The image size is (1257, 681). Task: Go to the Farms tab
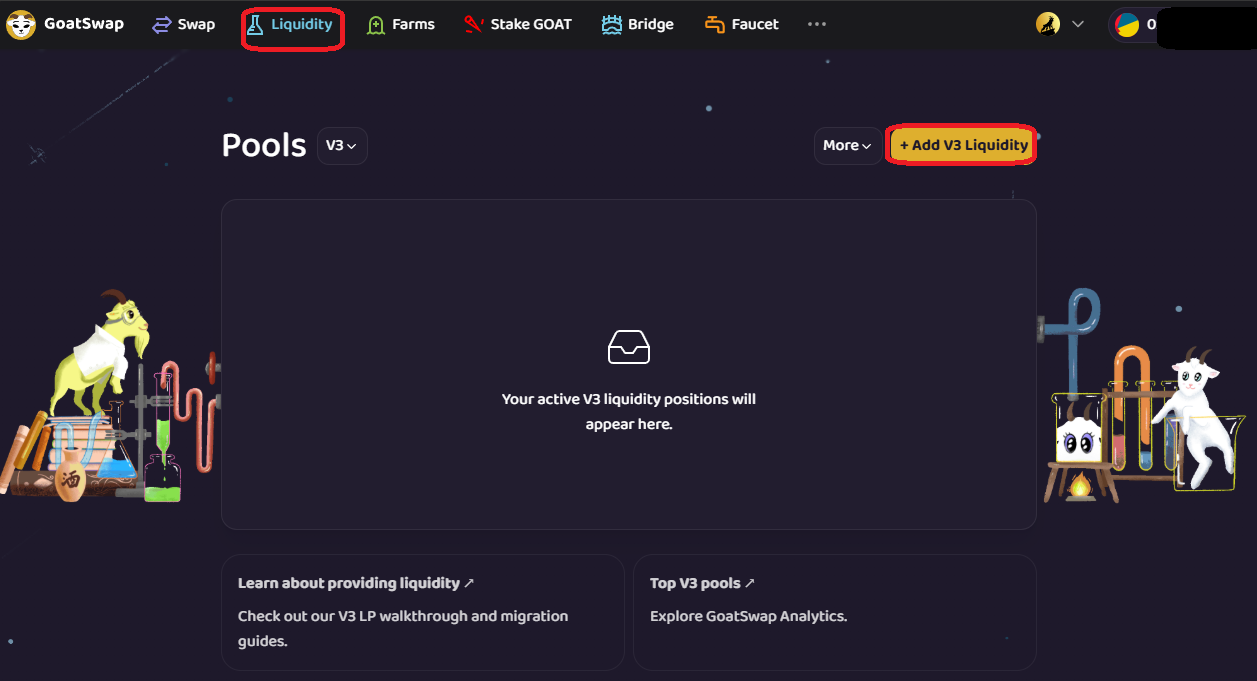tap(413, 25)
